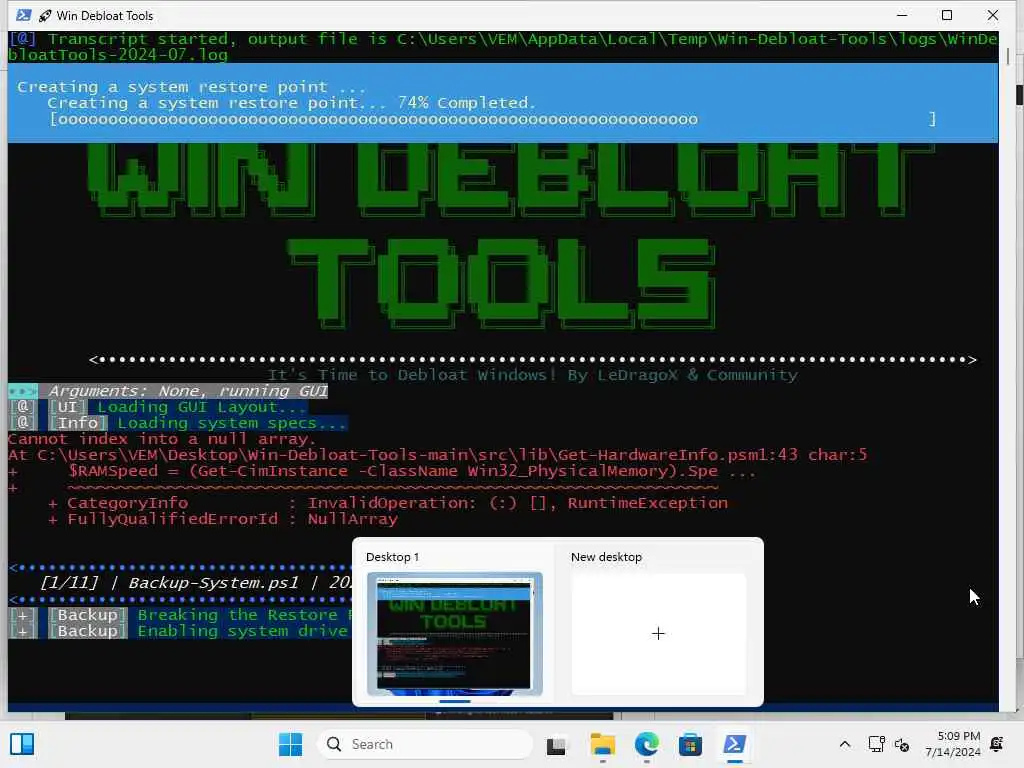Click the Task View taskbar icon
The image size is (1024, 768).
point(556,744)
